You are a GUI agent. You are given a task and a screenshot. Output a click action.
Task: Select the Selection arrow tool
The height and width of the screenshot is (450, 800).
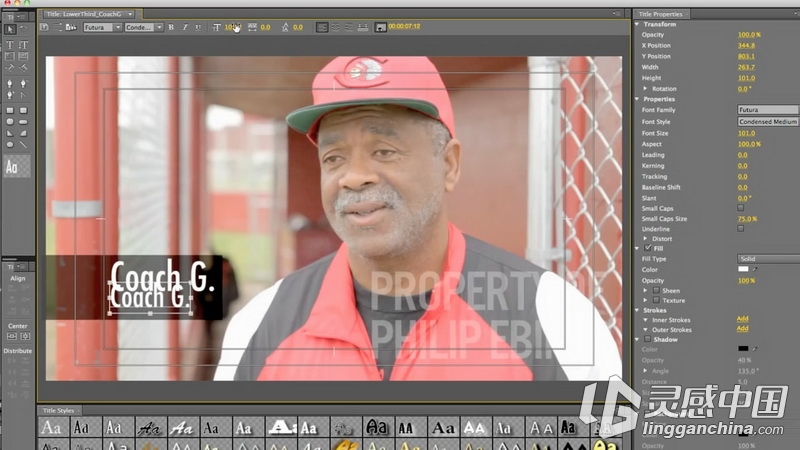coord(10,30)
